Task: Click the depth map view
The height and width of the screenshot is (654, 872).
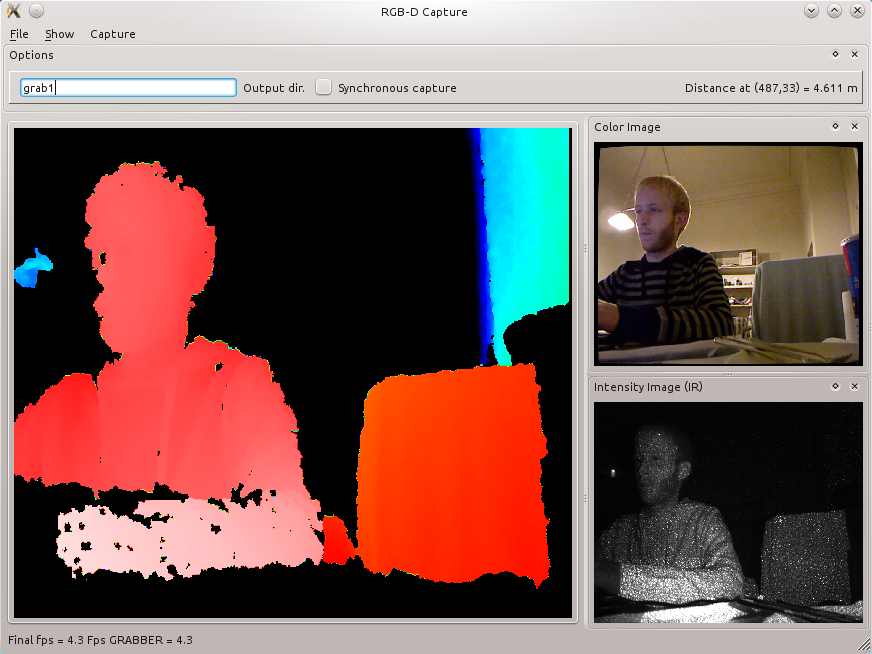Action: tap(293, 373)
